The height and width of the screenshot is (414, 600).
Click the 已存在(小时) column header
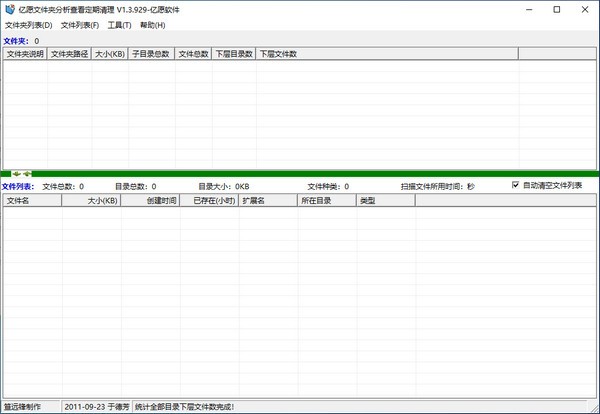(209, 200)
